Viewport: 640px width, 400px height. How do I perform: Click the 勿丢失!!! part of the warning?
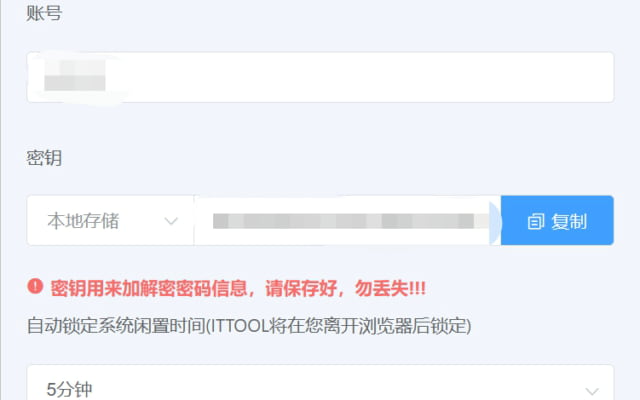390,289
